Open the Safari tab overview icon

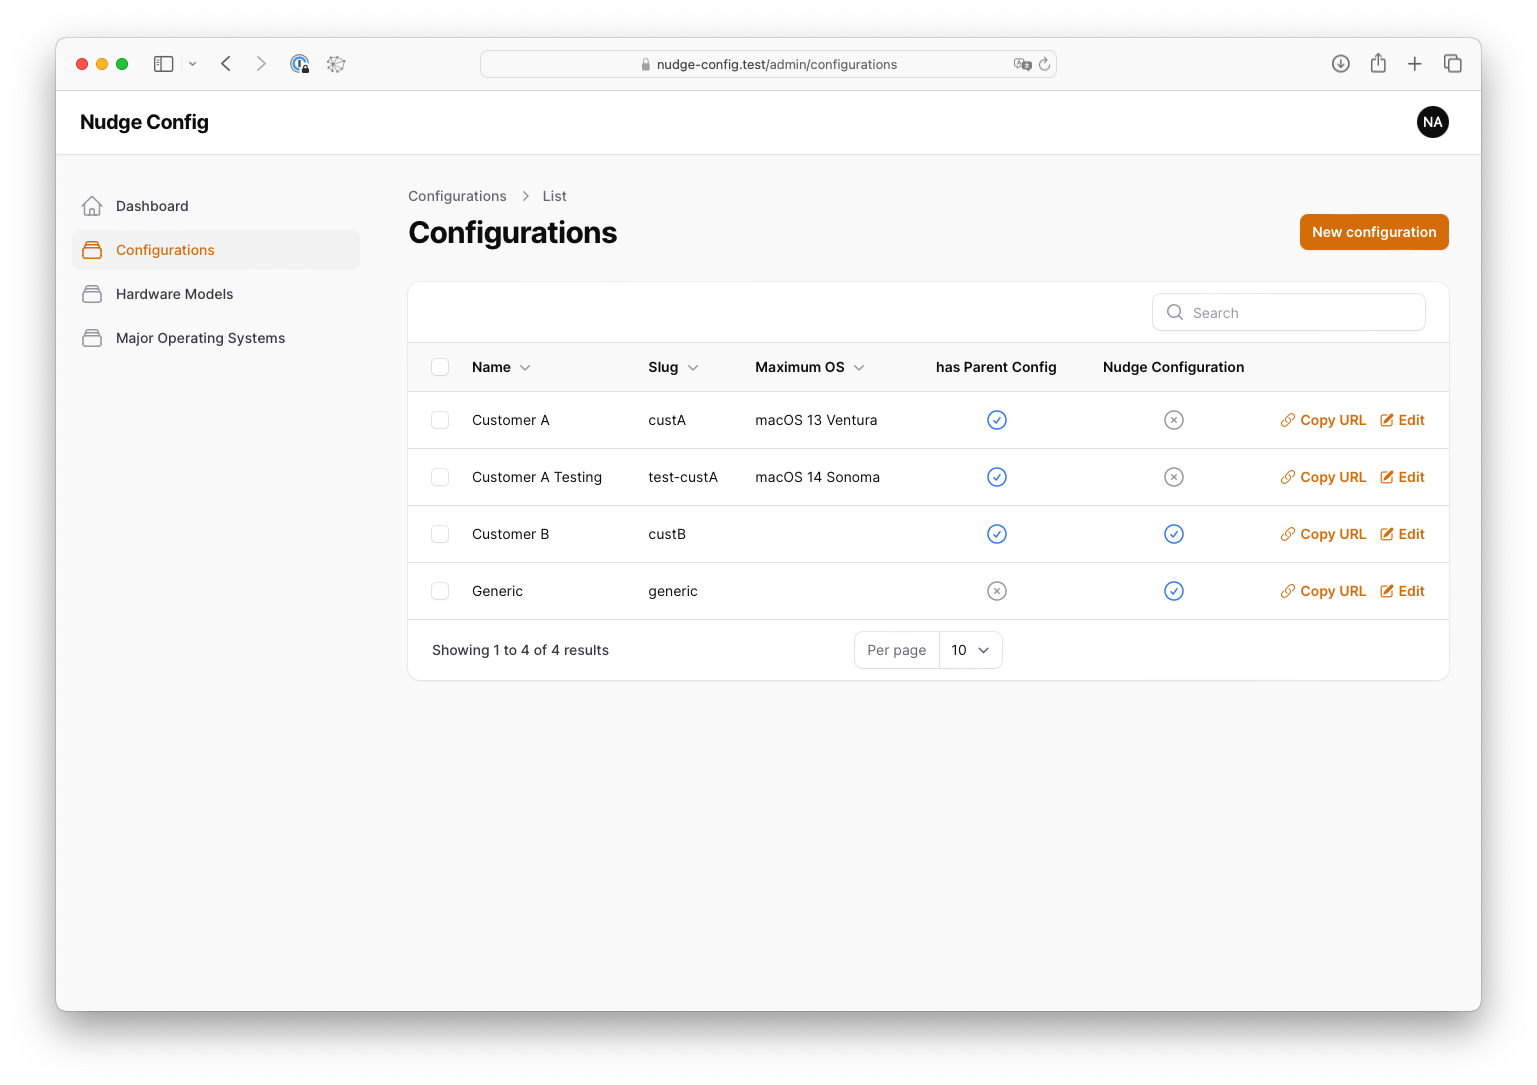pyautogui.click(x=1453, y=64)
